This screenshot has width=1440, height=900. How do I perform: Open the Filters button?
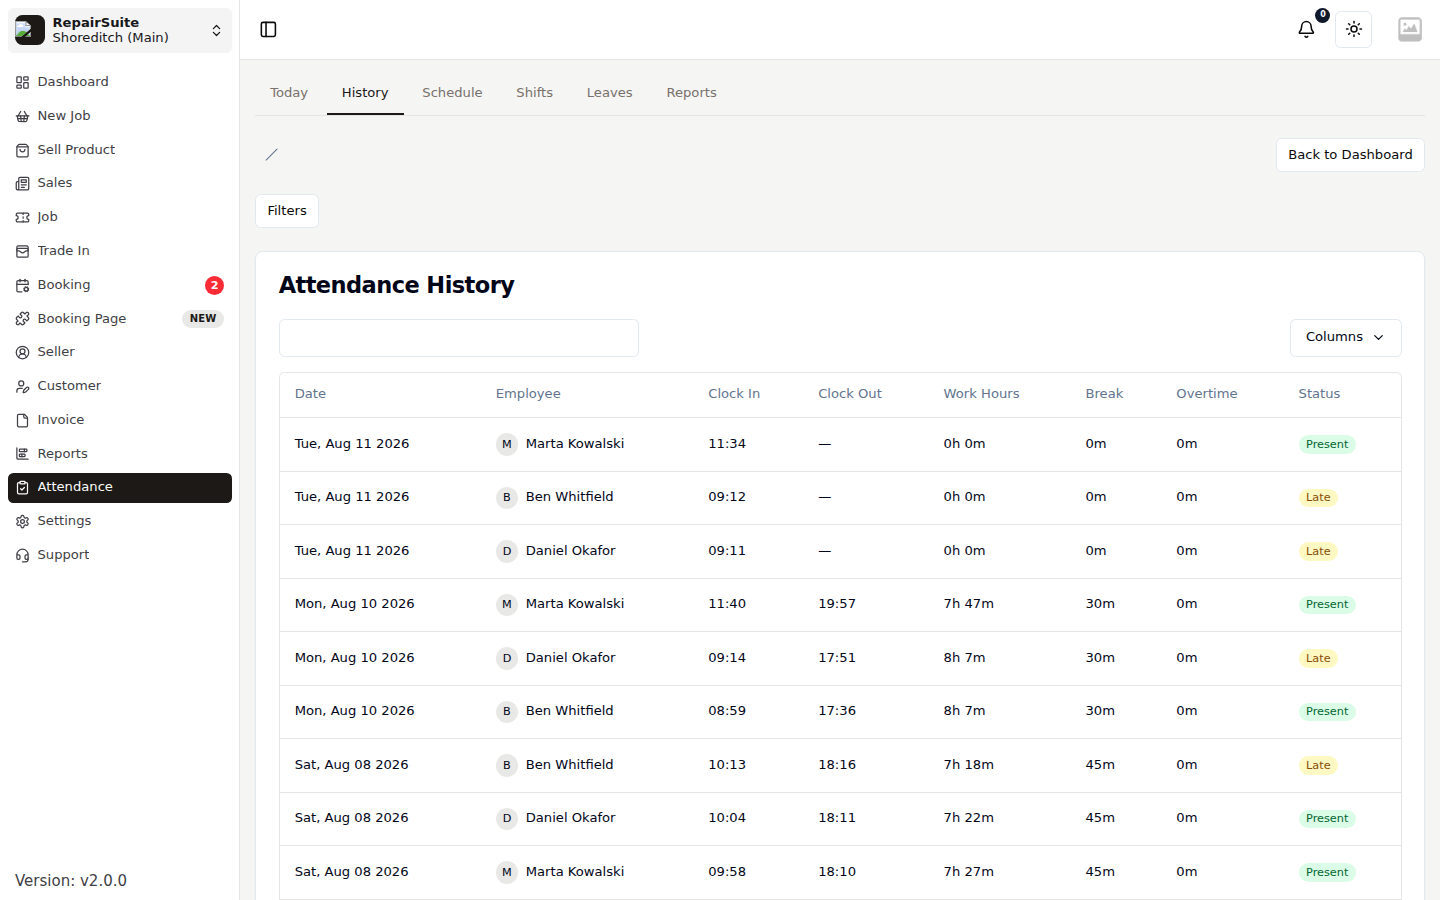point(287,211)
